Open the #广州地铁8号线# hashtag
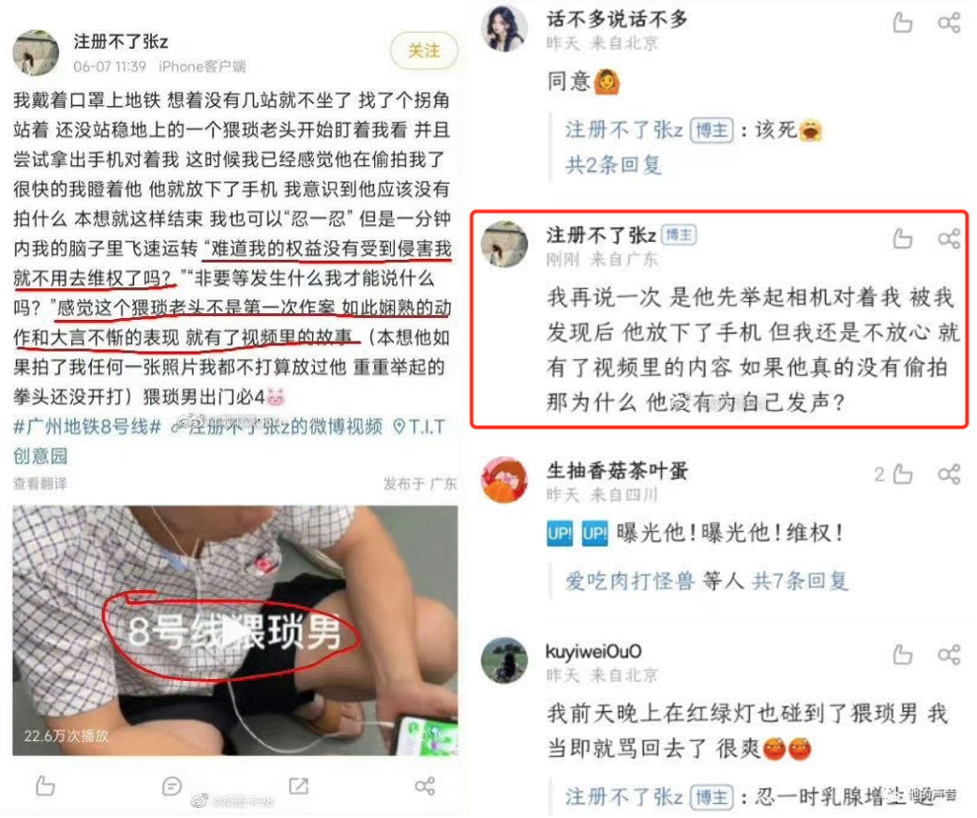 (87, 427)
